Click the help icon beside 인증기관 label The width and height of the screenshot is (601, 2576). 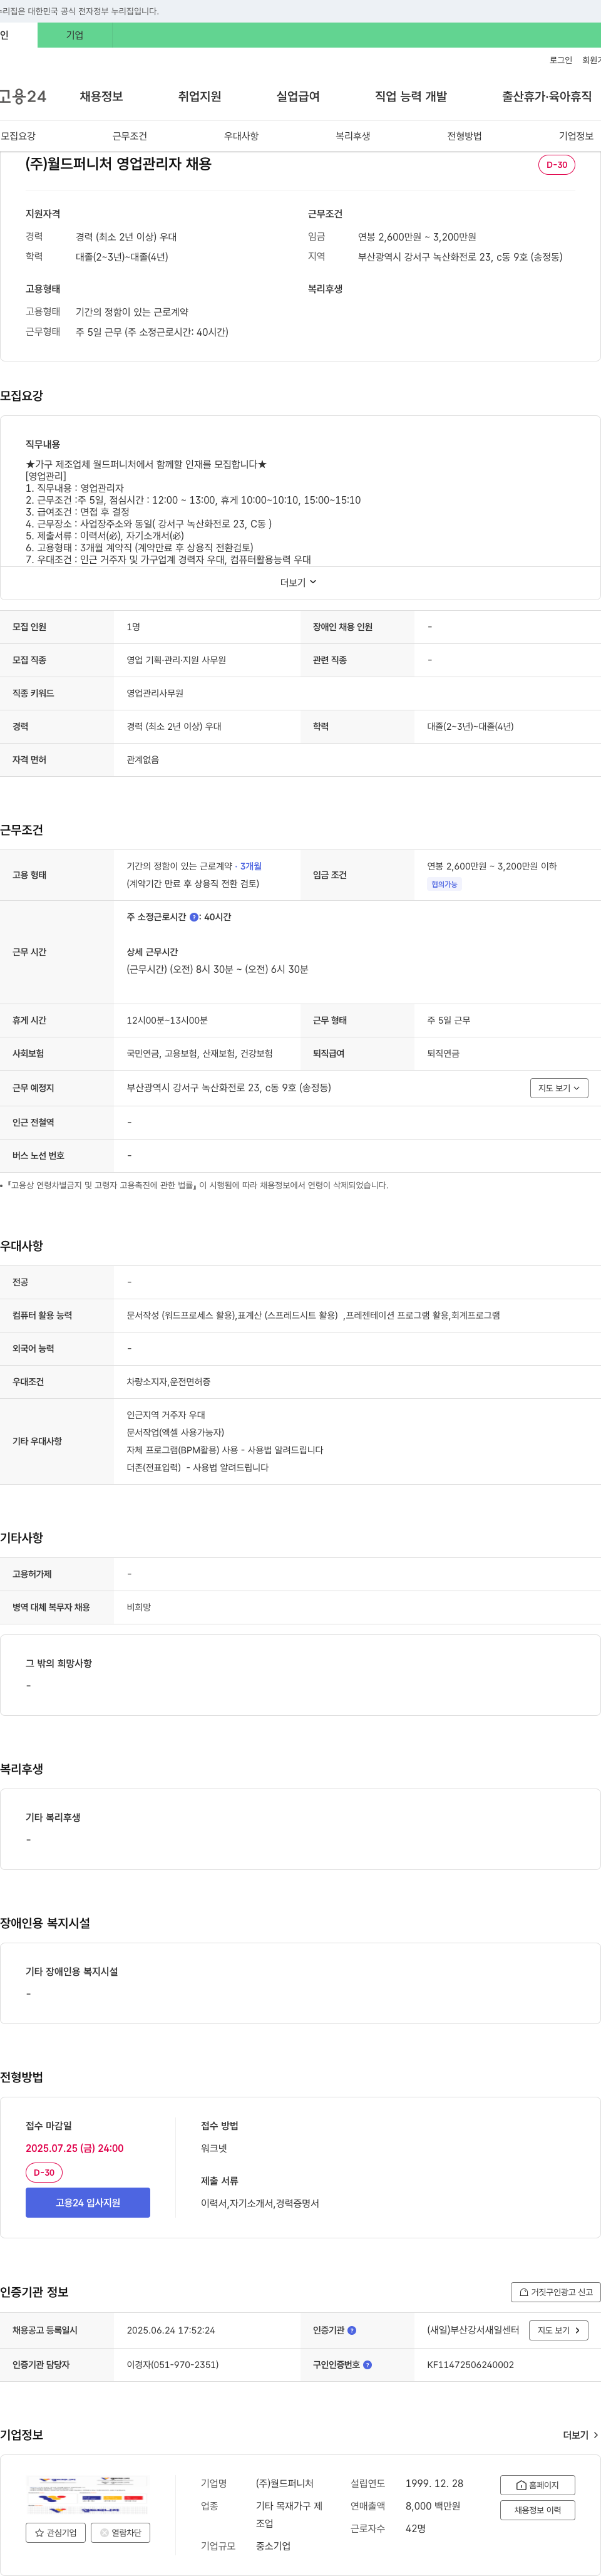[352, 2330]
